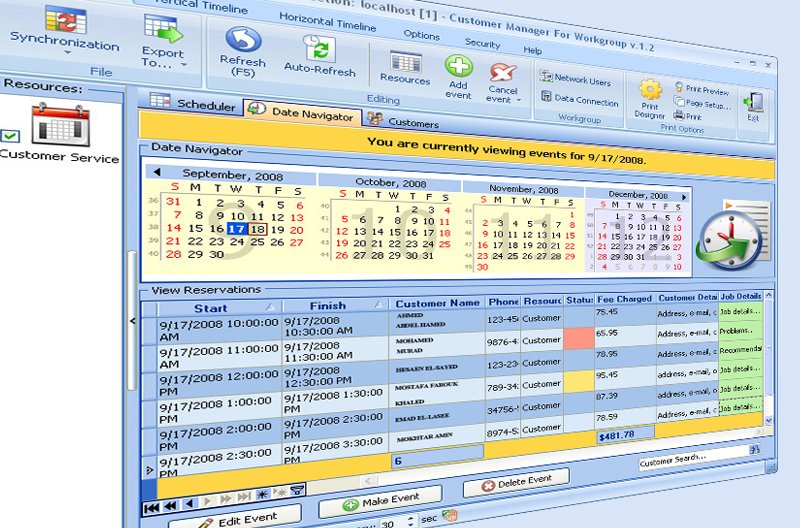Viewport: 800px width, 528px height.
Task: Toggle the Customer Service resource checkbox
Action: click(x=10, y=136)
